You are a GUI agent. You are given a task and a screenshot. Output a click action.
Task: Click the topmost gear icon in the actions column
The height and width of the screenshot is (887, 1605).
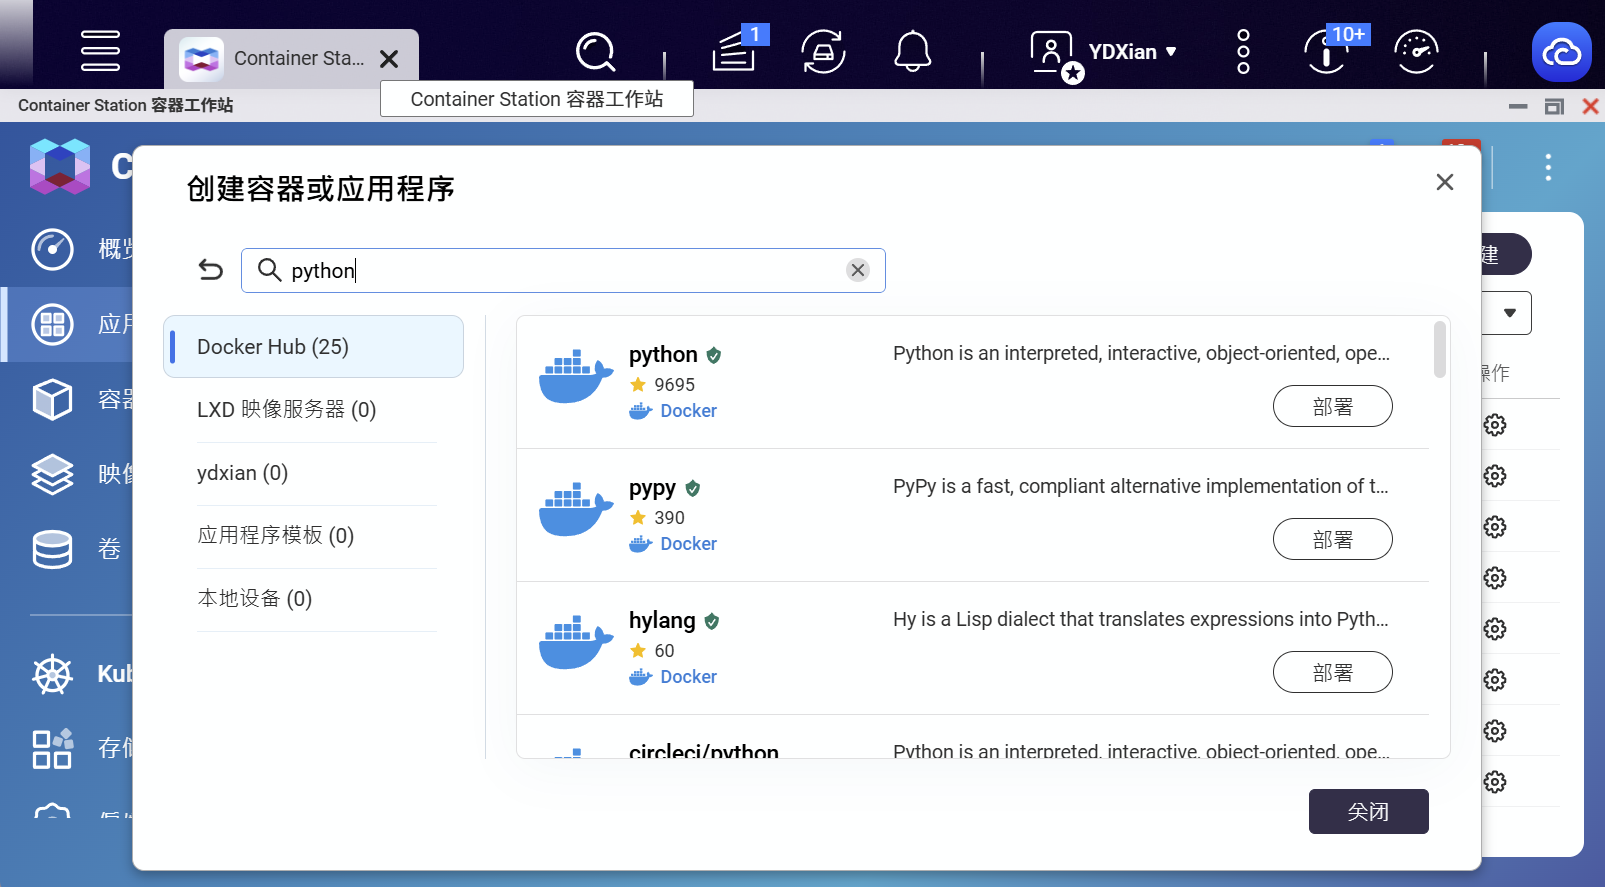coord(1495,425)
